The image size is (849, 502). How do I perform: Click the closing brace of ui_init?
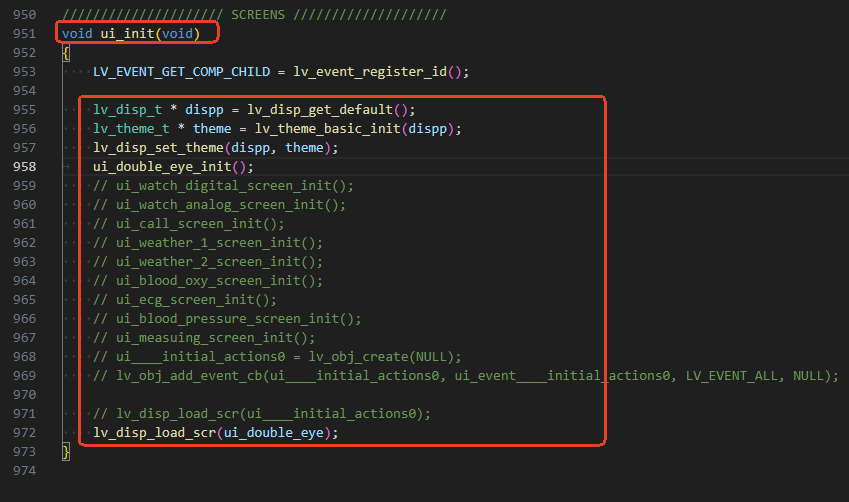(66, 451)
